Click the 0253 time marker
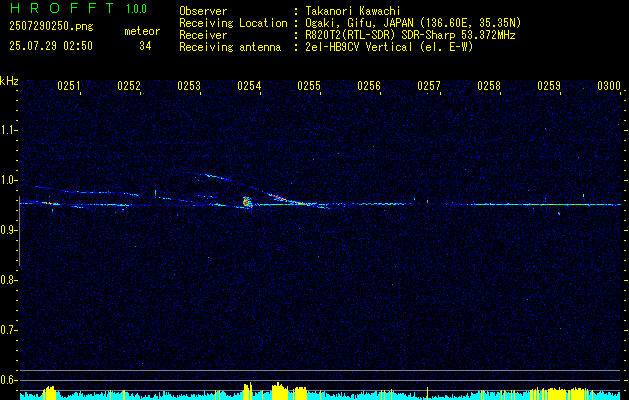 pyautogui.click(x=189, y=86)
